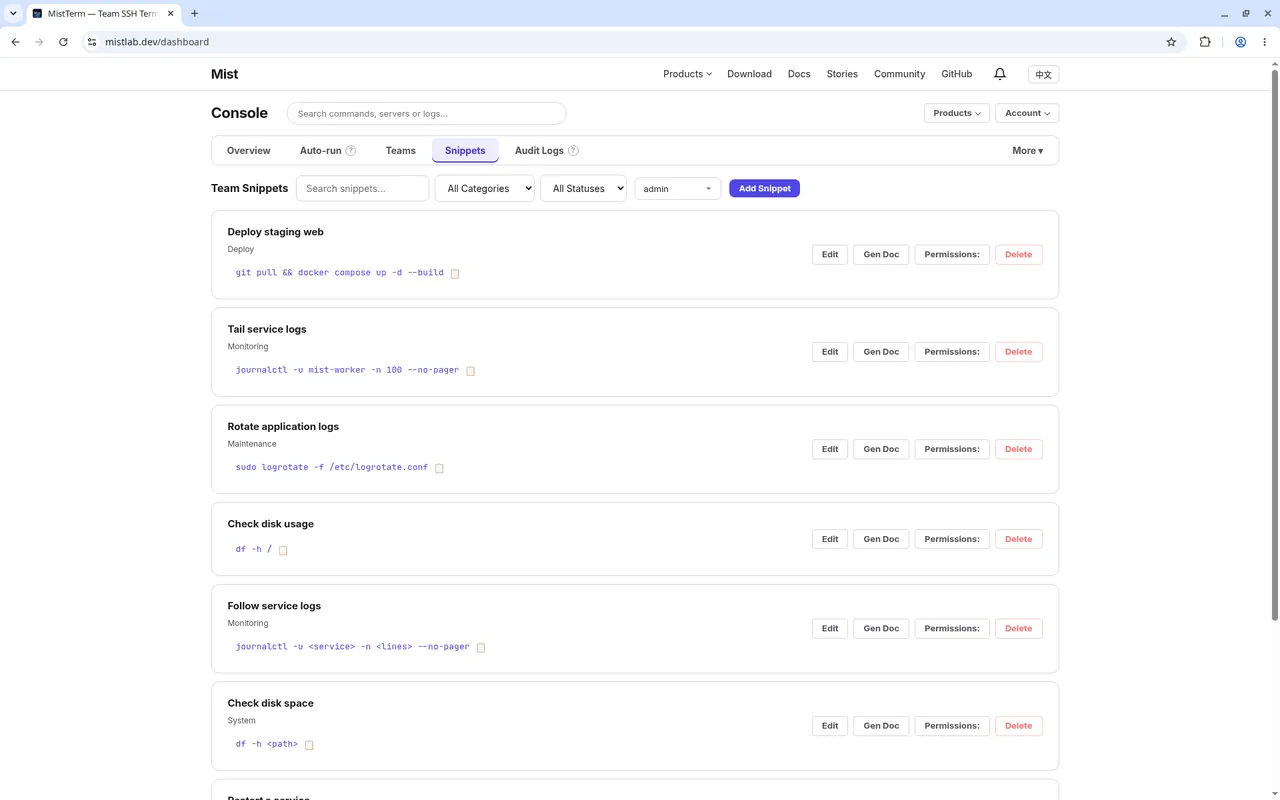Copy the journalctl <service> command
Viewport: 1280px width, 800px height.
coord(481,647)
